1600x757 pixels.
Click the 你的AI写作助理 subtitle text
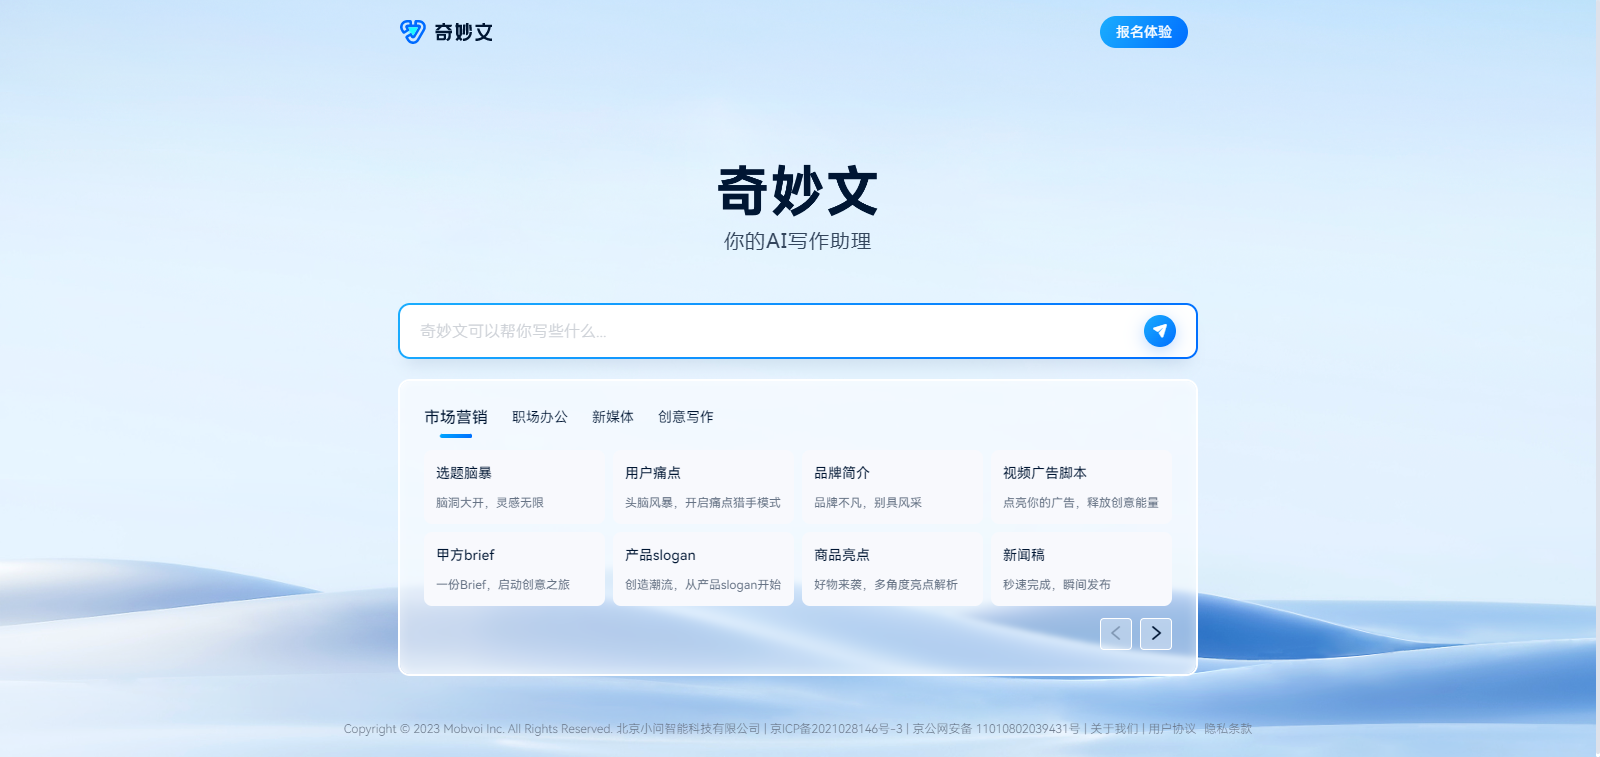pos(798,241)
